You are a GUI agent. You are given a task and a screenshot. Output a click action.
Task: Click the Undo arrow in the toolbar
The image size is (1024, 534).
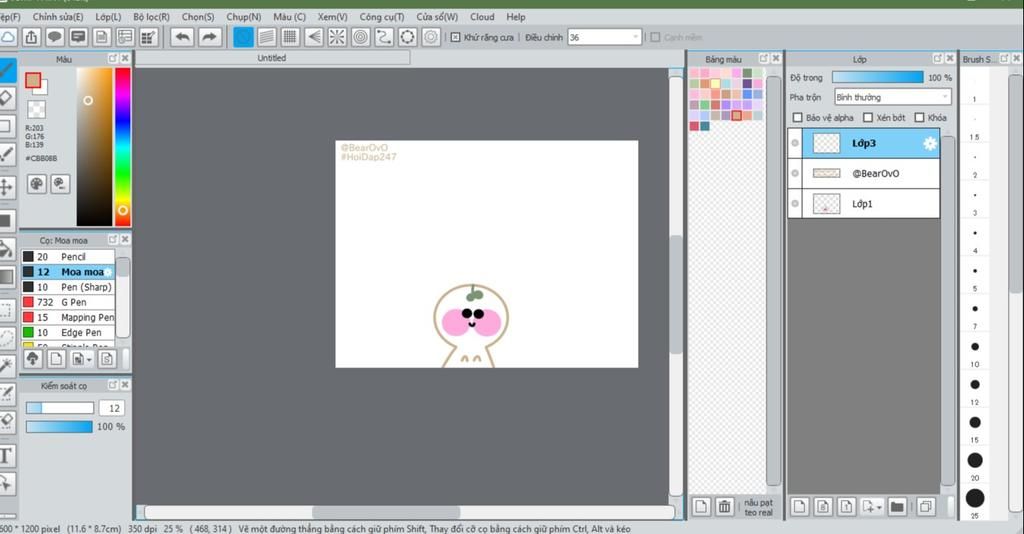(183, 37)
